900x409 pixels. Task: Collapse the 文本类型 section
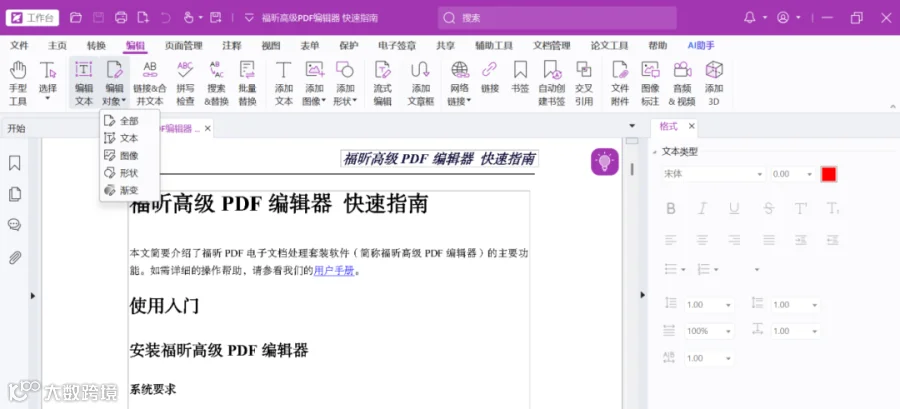coord(654,152)
